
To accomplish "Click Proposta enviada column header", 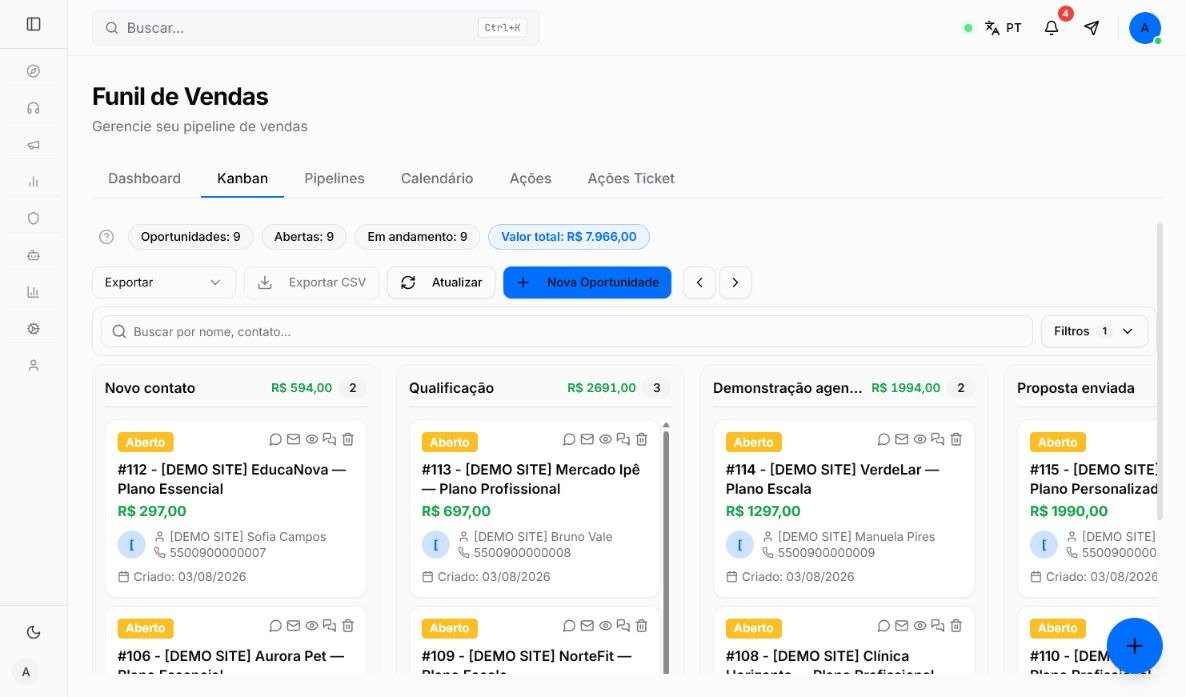I will click(x=1076, y=388).
